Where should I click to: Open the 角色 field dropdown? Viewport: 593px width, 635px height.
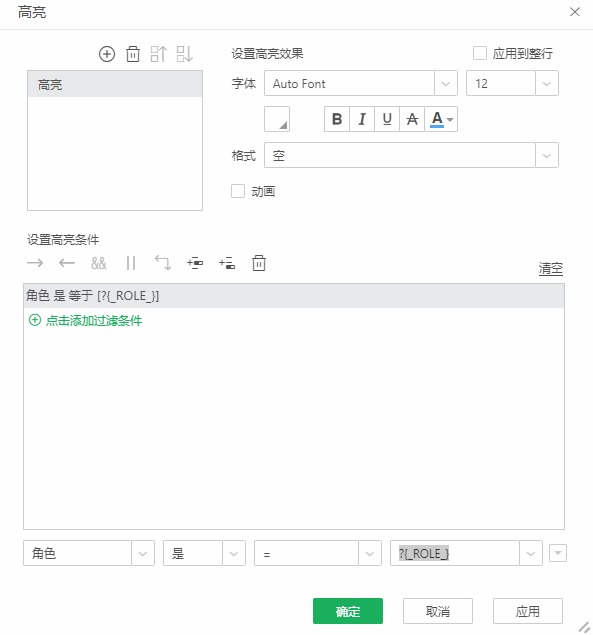coord(143,553)
